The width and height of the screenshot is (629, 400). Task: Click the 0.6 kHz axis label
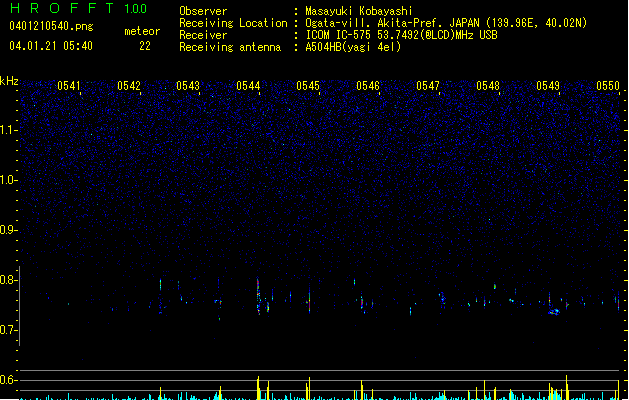click(8, 380)
